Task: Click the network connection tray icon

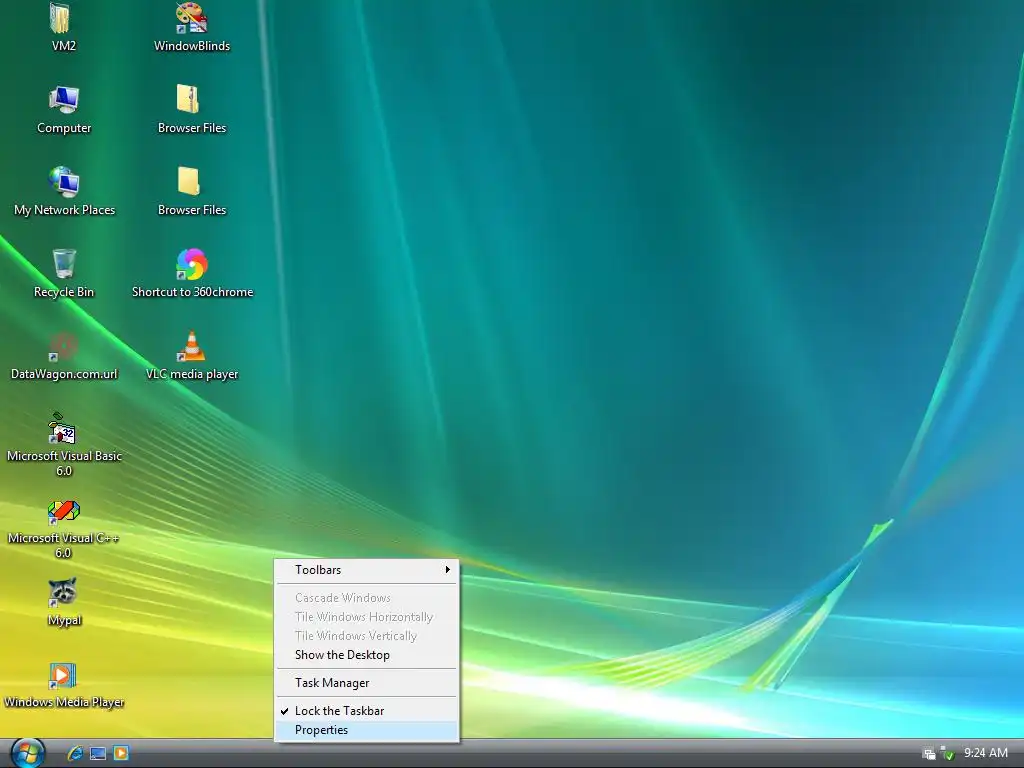Action: (929, 754)
